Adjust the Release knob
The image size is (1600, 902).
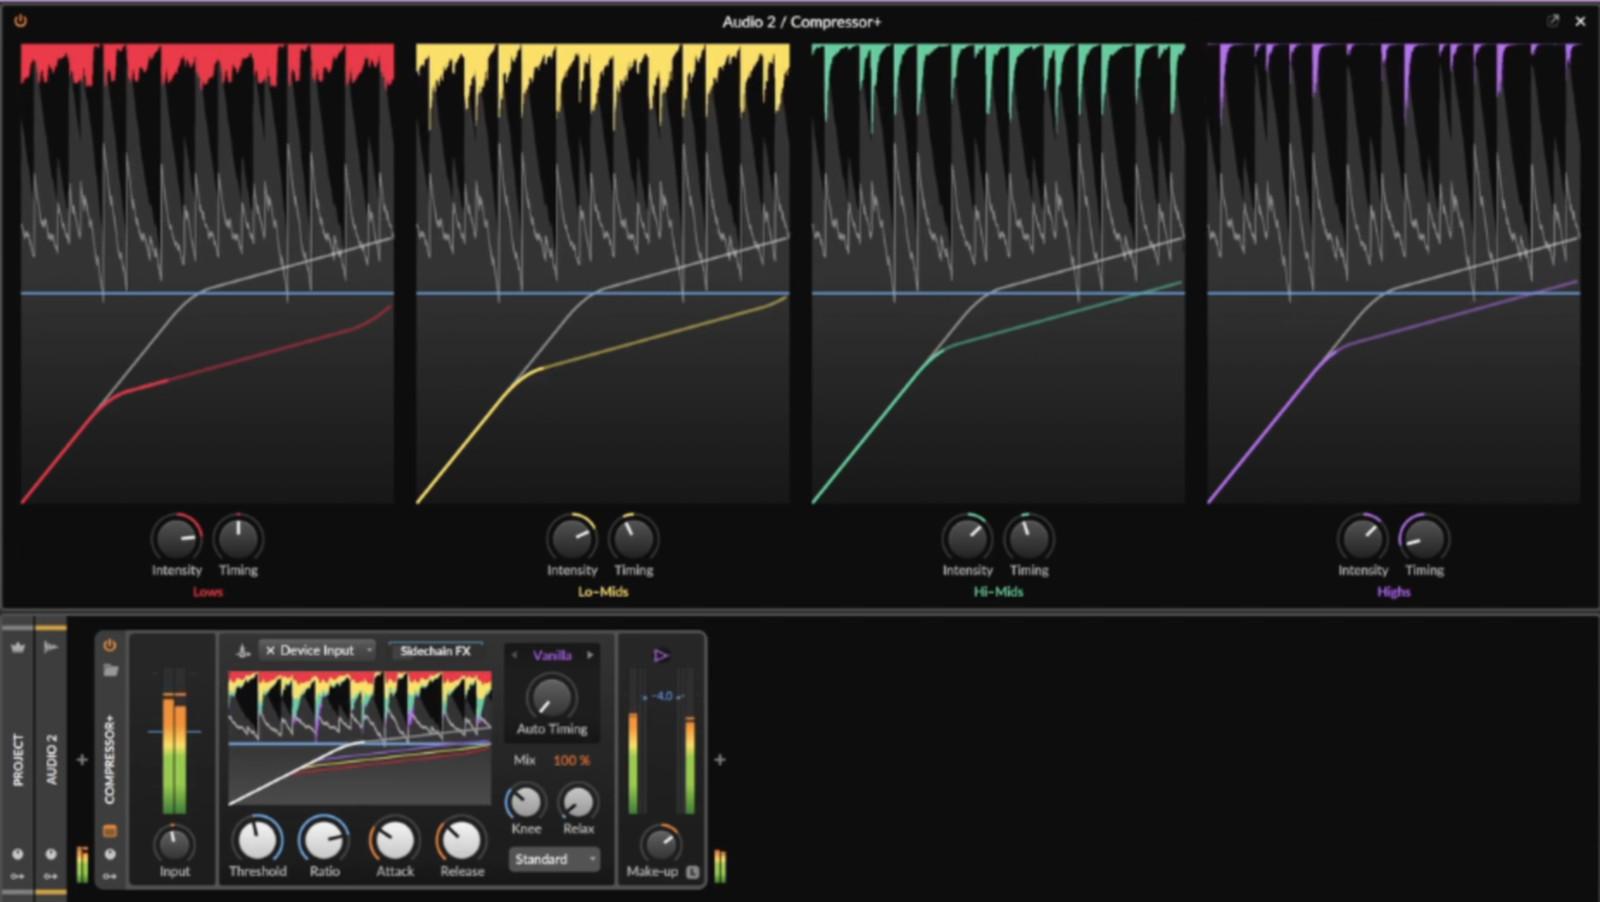pyautogui.click(x=461, y=840)
